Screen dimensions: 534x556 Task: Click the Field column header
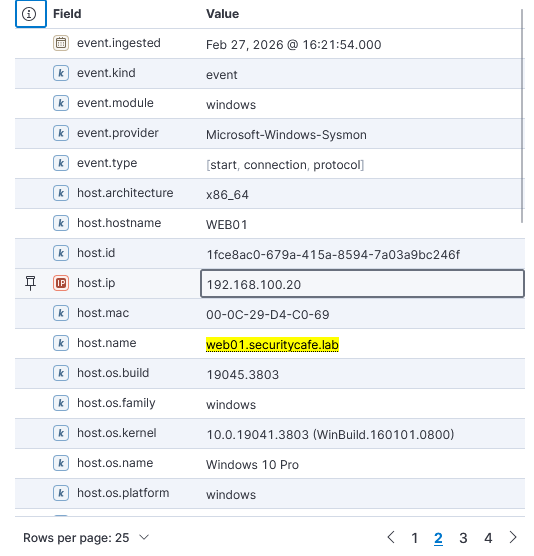tap(67, 14)
